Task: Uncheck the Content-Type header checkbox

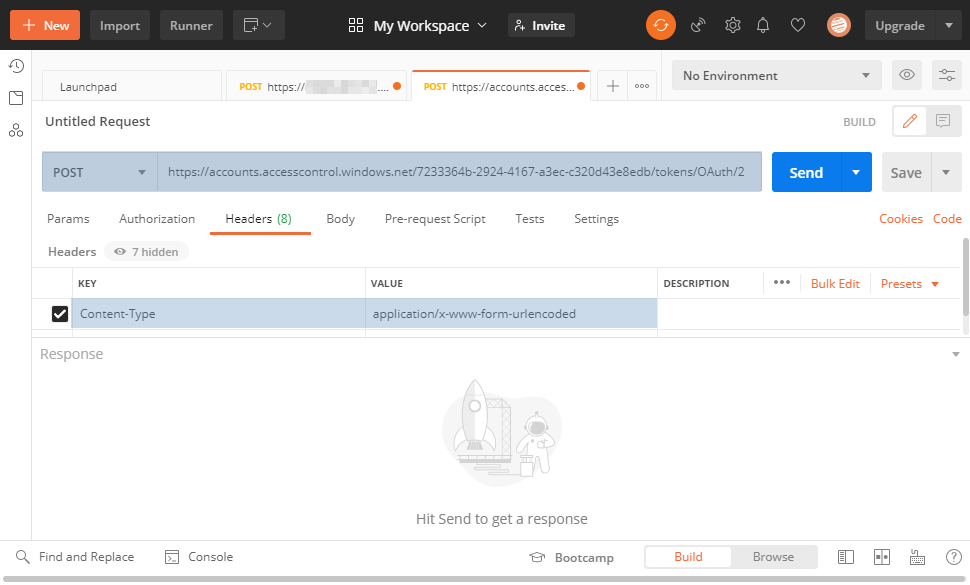Action: click(x=59, y=314)
